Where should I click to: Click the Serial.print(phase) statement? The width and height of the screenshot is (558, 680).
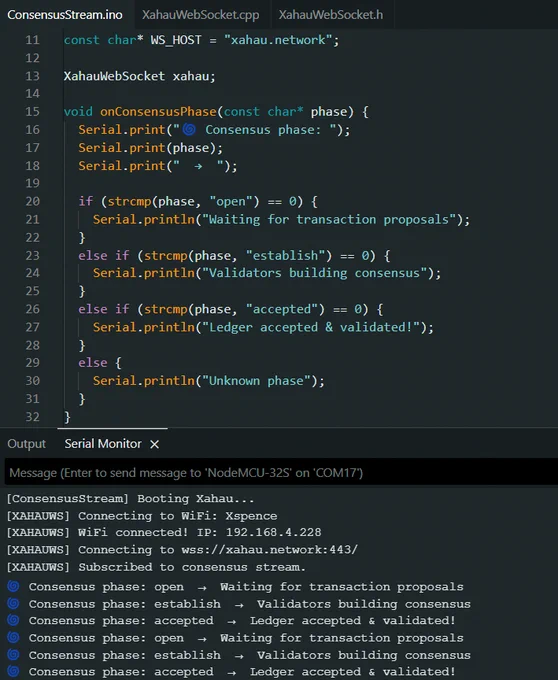(150, 148)
